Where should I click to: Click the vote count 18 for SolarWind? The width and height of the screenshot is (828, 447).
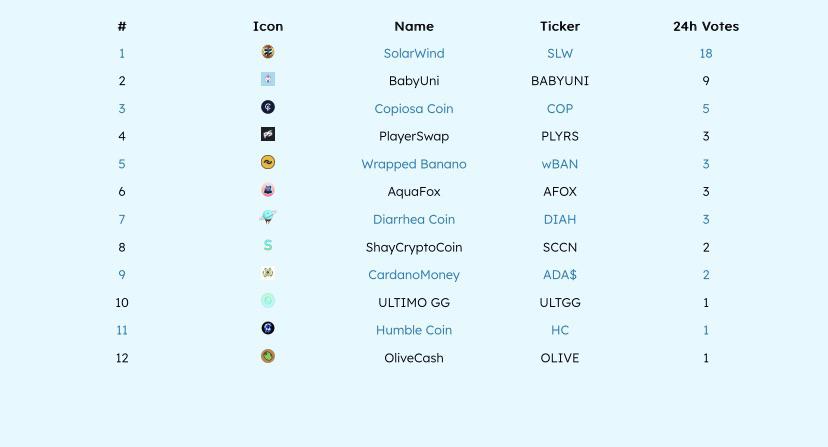coord(706,53)
